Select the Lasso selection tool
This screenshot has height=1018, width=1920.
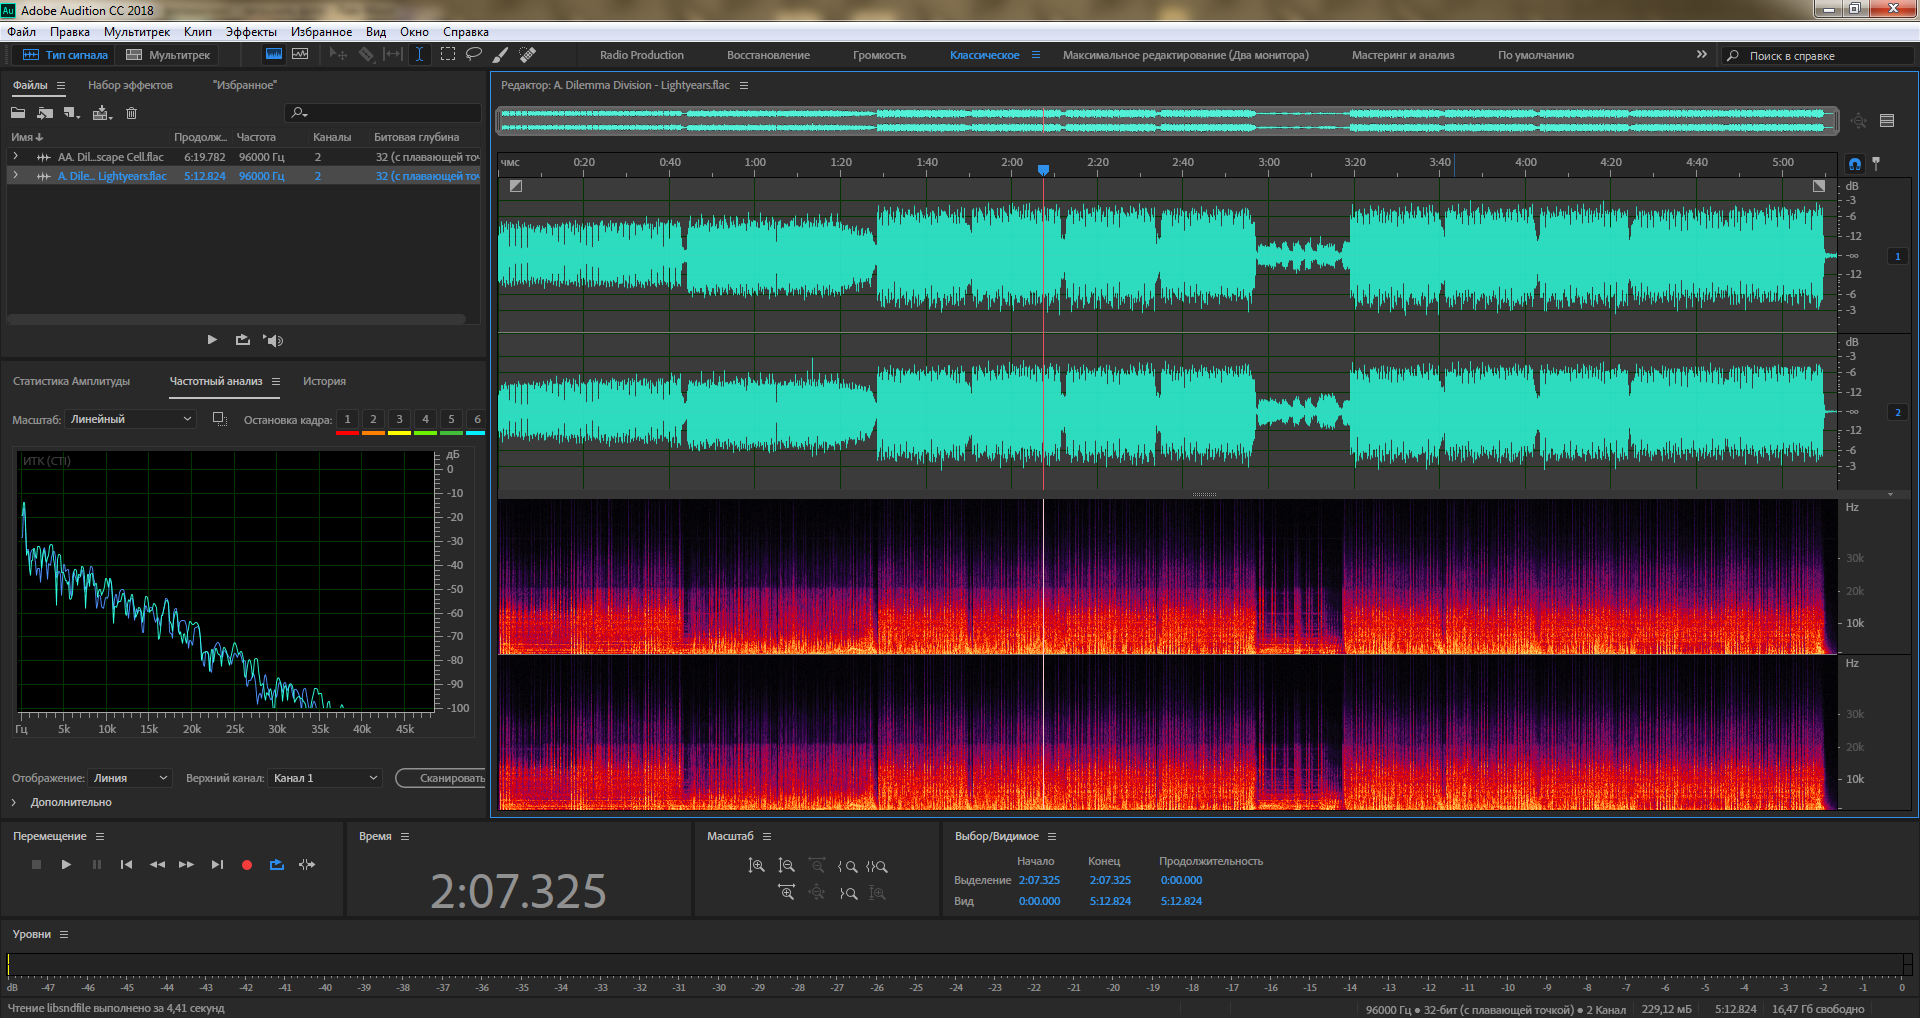tap(474, 54)
